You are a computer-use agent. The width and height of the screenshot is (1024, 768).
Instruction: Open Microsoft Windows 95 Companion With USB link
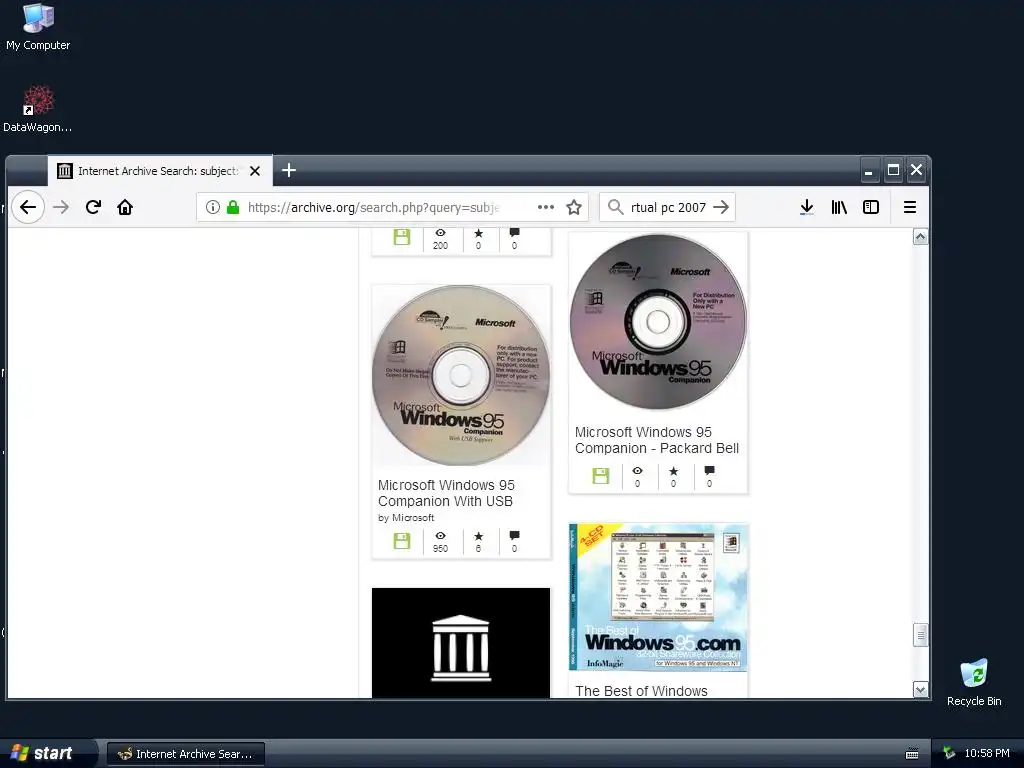click(446, 493)
